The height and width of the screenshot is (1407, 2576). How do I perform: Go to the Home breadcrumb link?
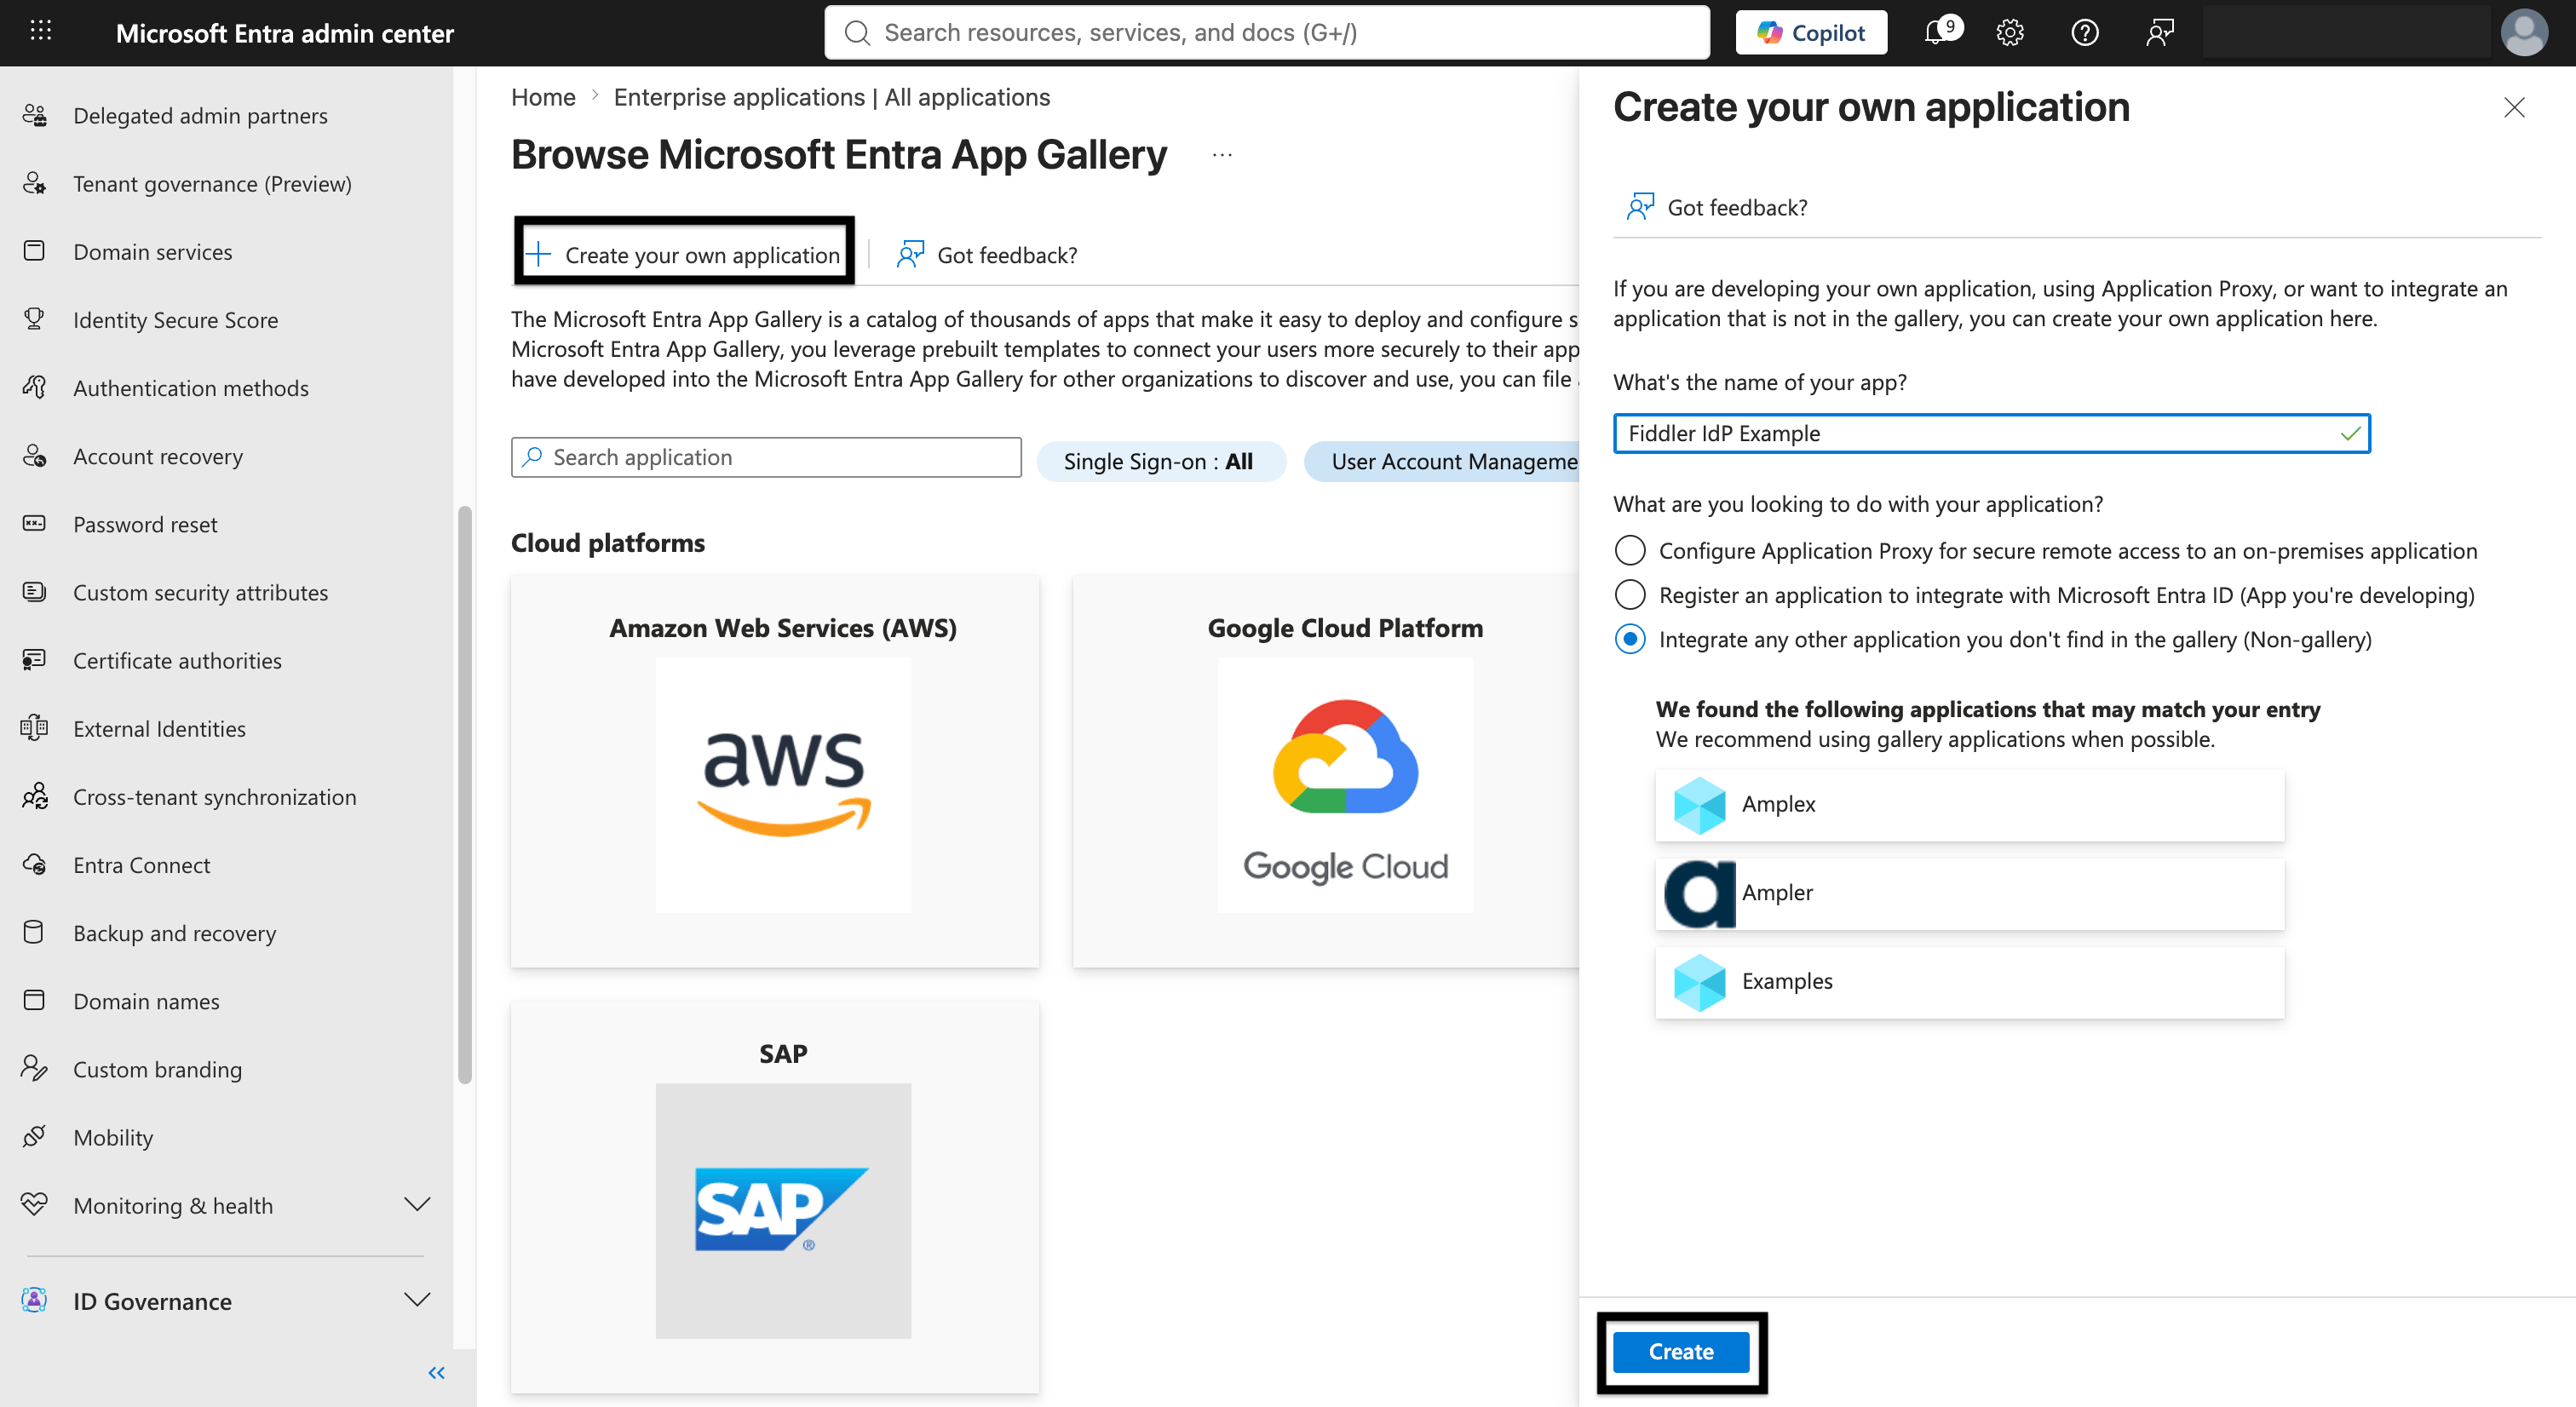(543, 97)
